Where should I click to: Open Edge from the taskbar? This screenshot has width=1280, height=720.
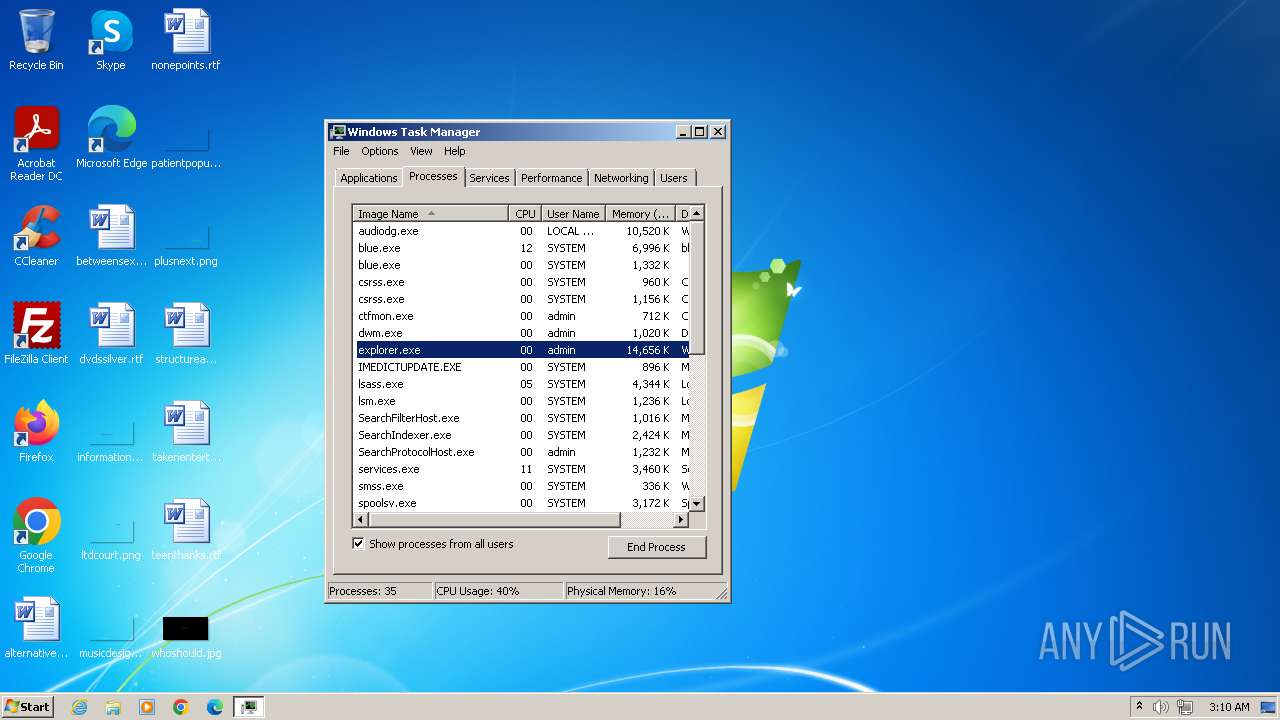pos(215,707)
